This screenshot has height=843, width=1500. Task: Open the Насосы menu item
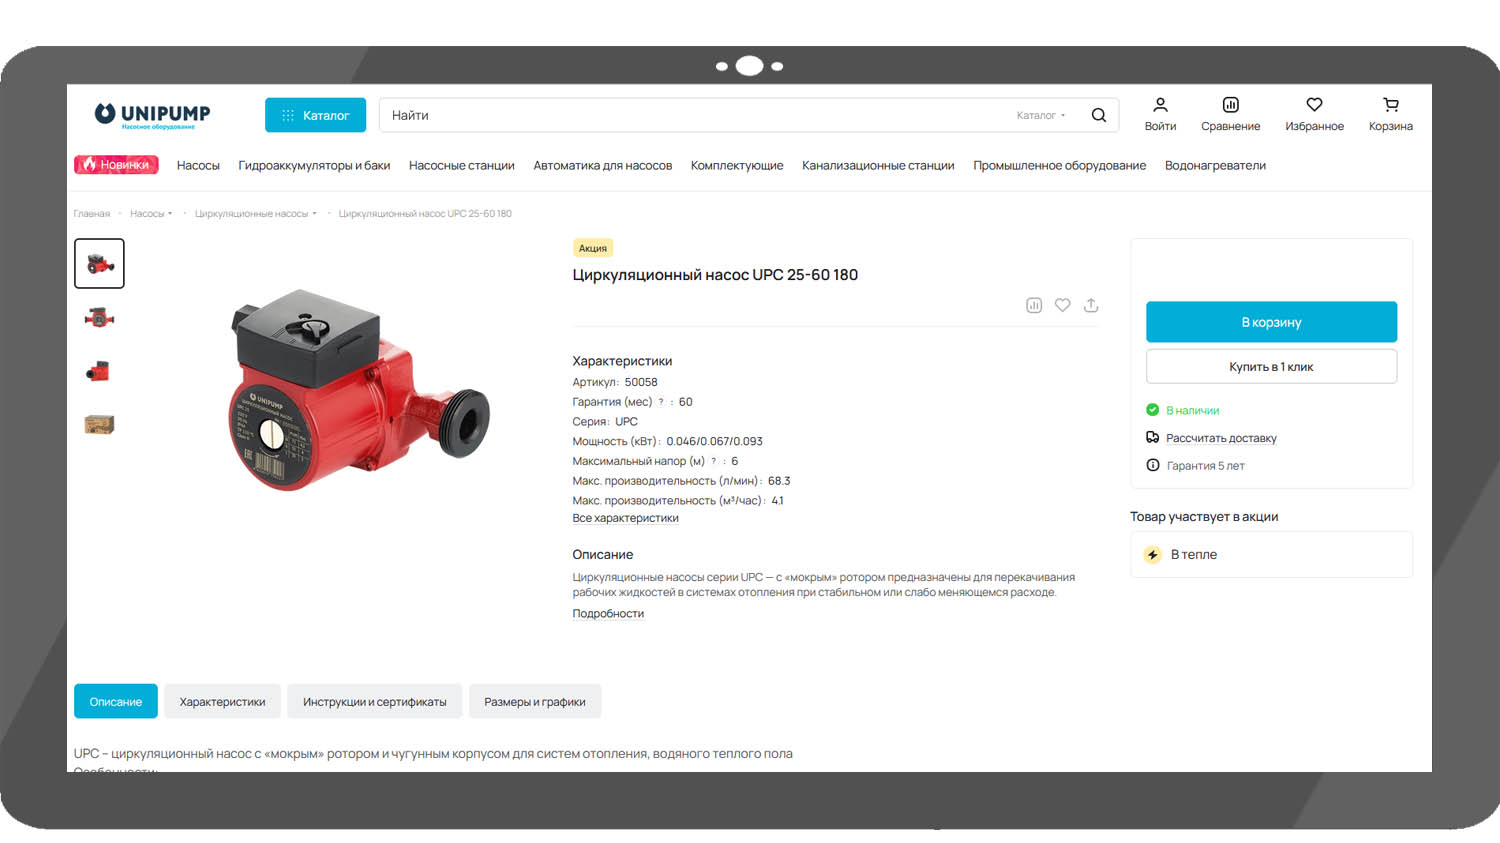point(198,166)
